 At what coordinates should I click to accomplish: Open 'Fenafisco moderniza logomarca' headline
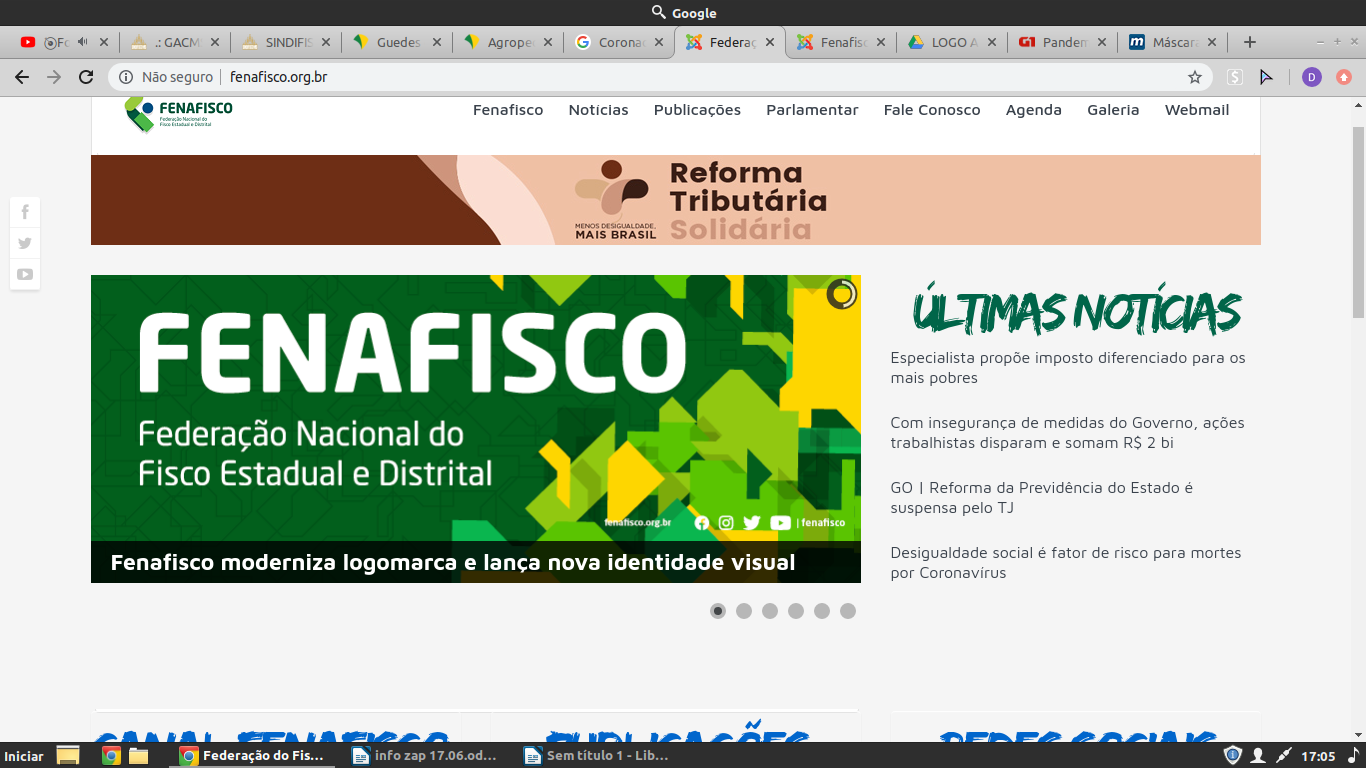pyautogui.click(x=453, y=563)
